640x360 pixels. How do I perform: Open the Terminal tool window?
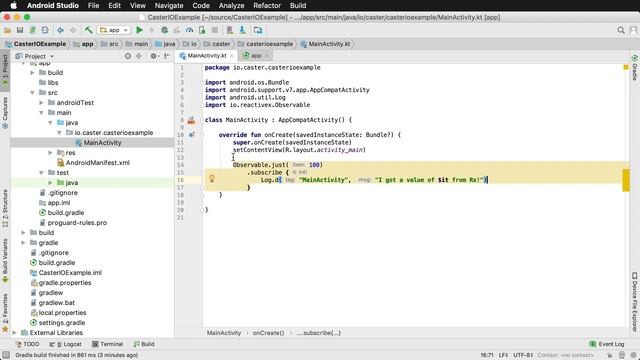coord(107,344)
